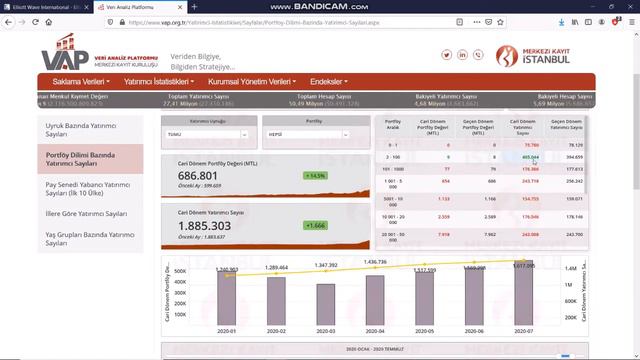Close the Elliott Wave International tab
Viewport: 640px width, 360px height.
86,7
